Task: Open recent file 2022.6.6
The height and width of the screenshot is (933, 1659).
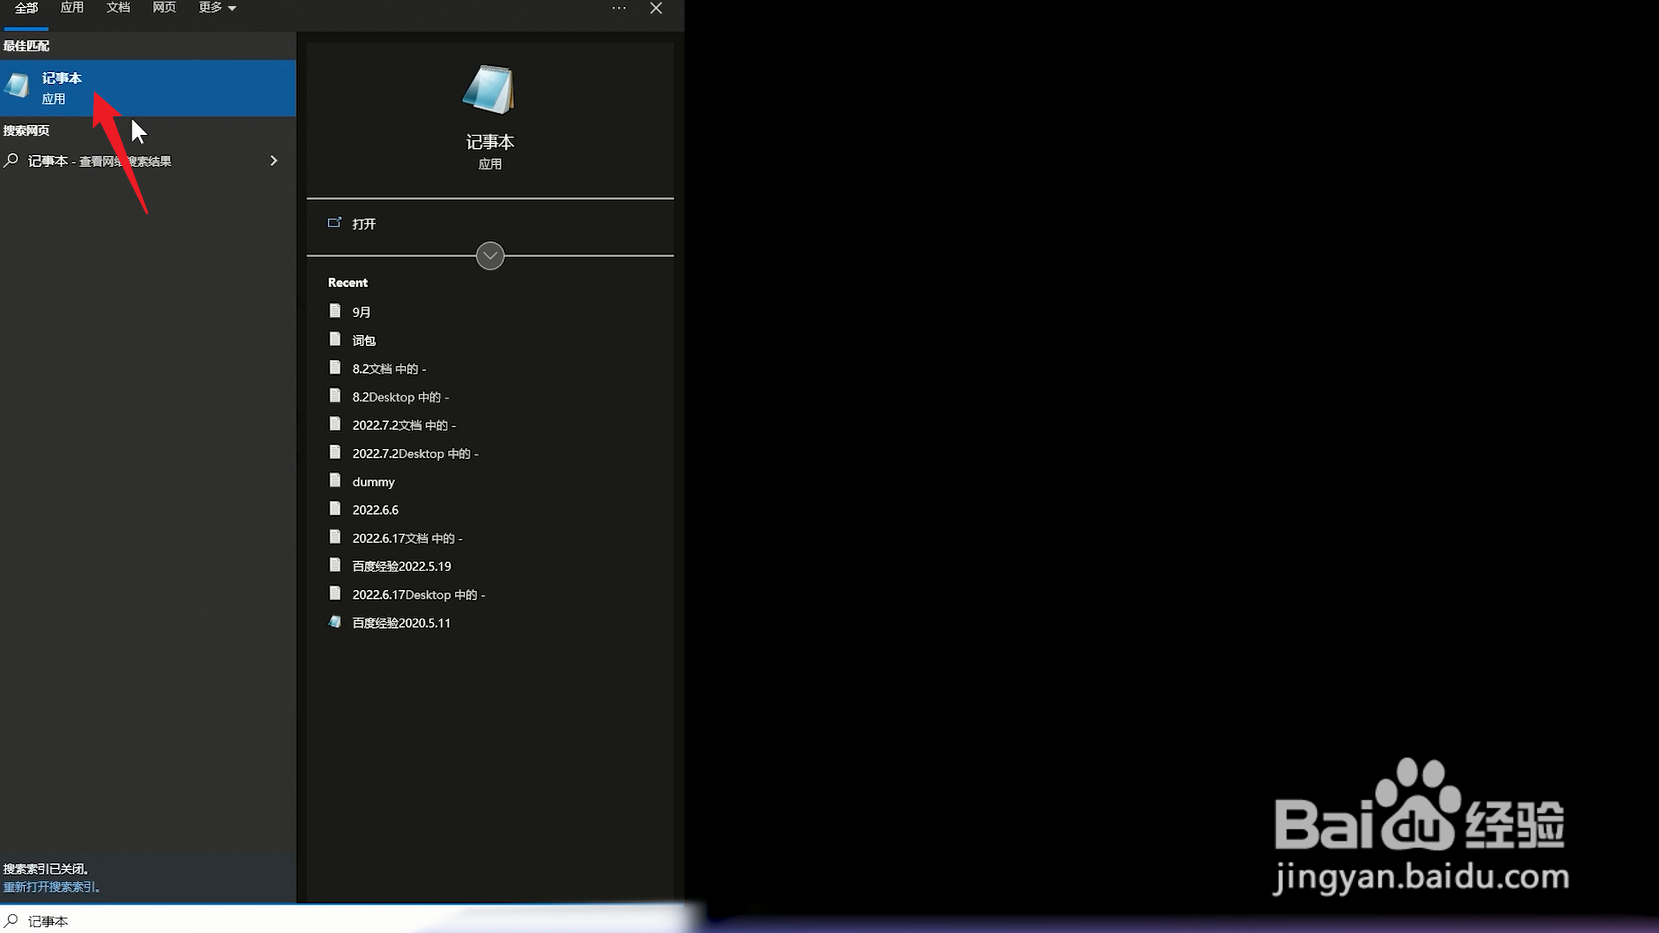Action: point(375,510)
